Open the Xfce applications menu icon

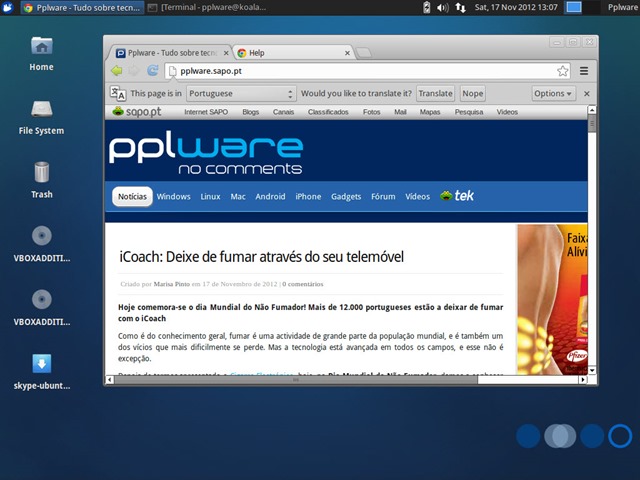coord(8,7)
